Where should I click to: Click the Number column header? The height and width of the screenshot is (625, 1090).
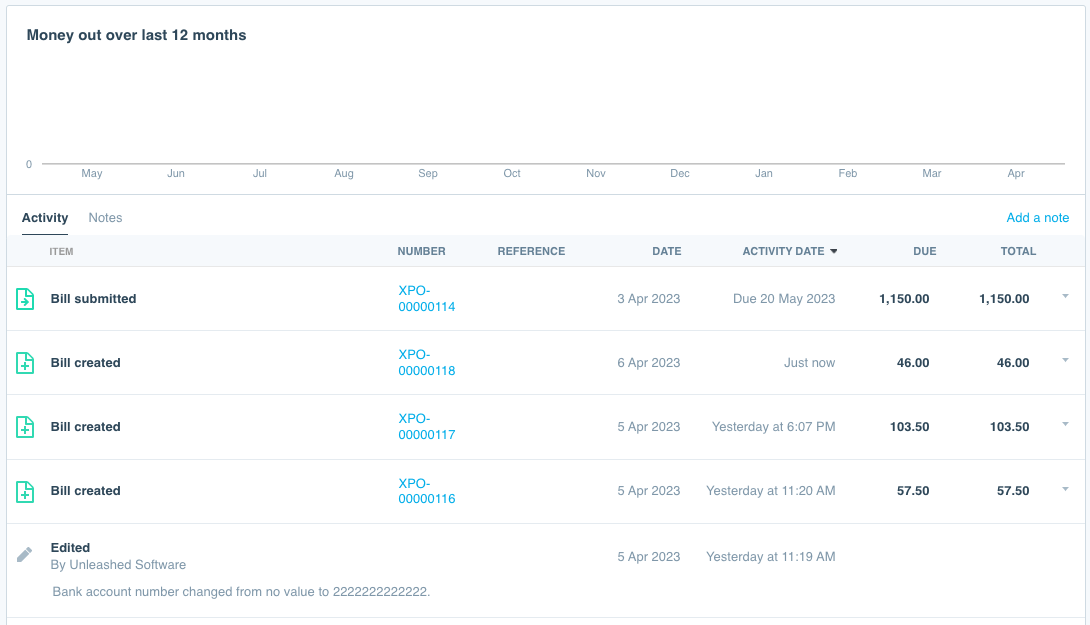[x=421, y=251]
